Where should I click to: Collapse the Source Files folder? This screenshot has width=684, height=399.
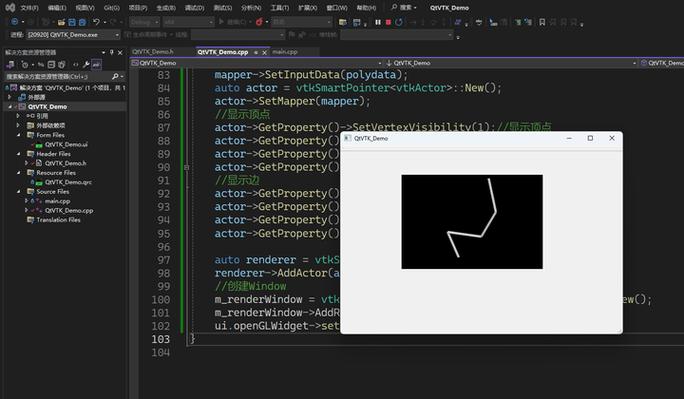18,191
